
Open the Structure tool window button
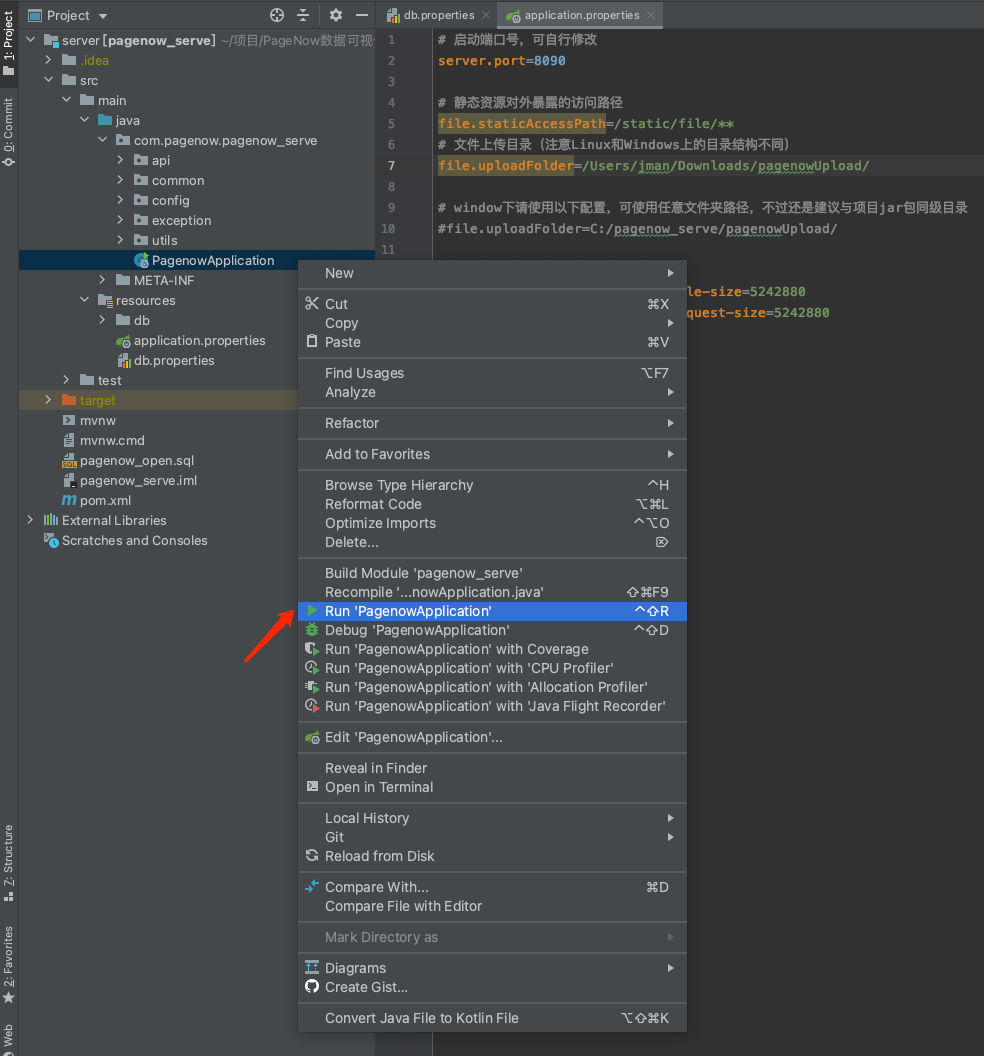pos(9,860)
